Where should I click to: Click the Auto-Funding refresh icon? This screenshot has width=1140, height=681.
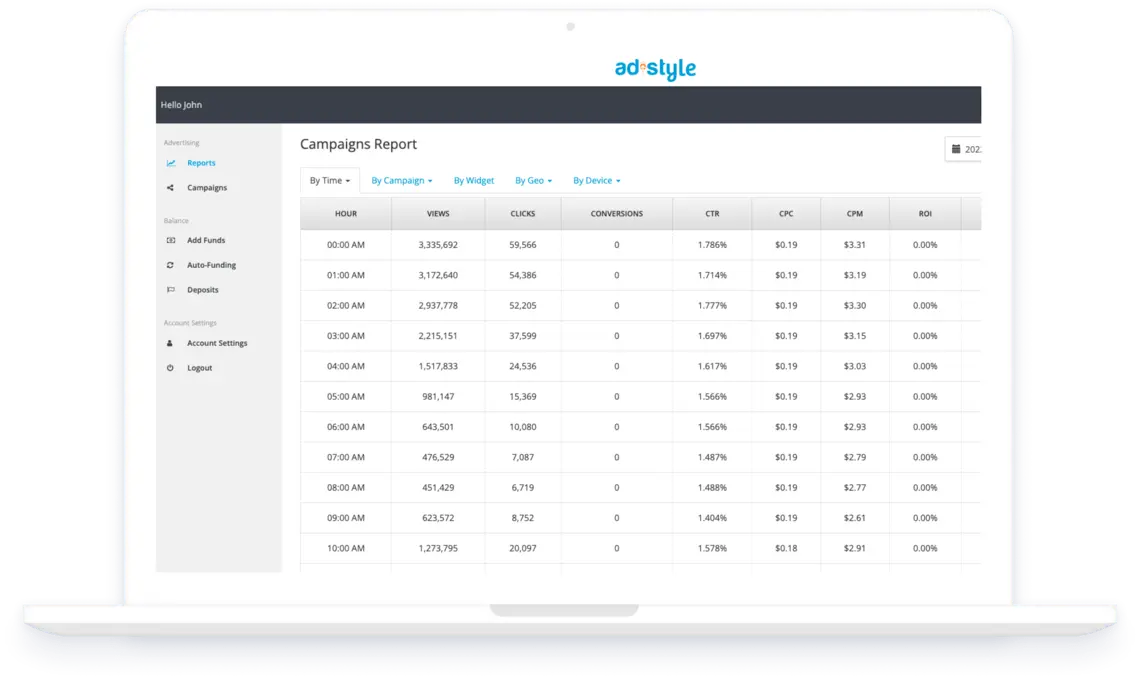tap(171, 265)
